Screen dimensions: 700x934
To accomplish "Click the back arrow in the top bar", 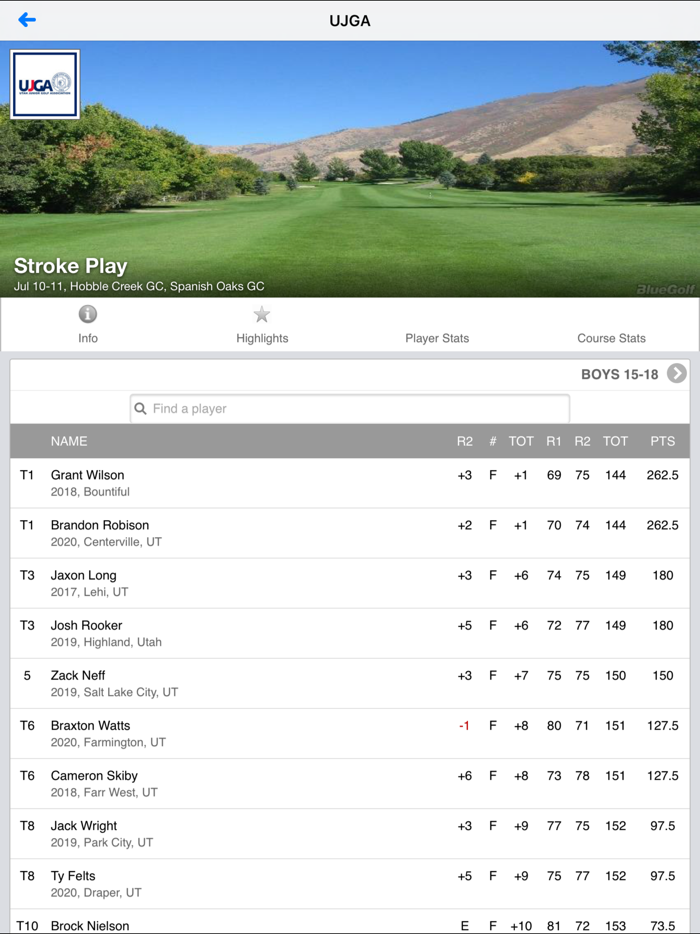I will tap(27, 19).
